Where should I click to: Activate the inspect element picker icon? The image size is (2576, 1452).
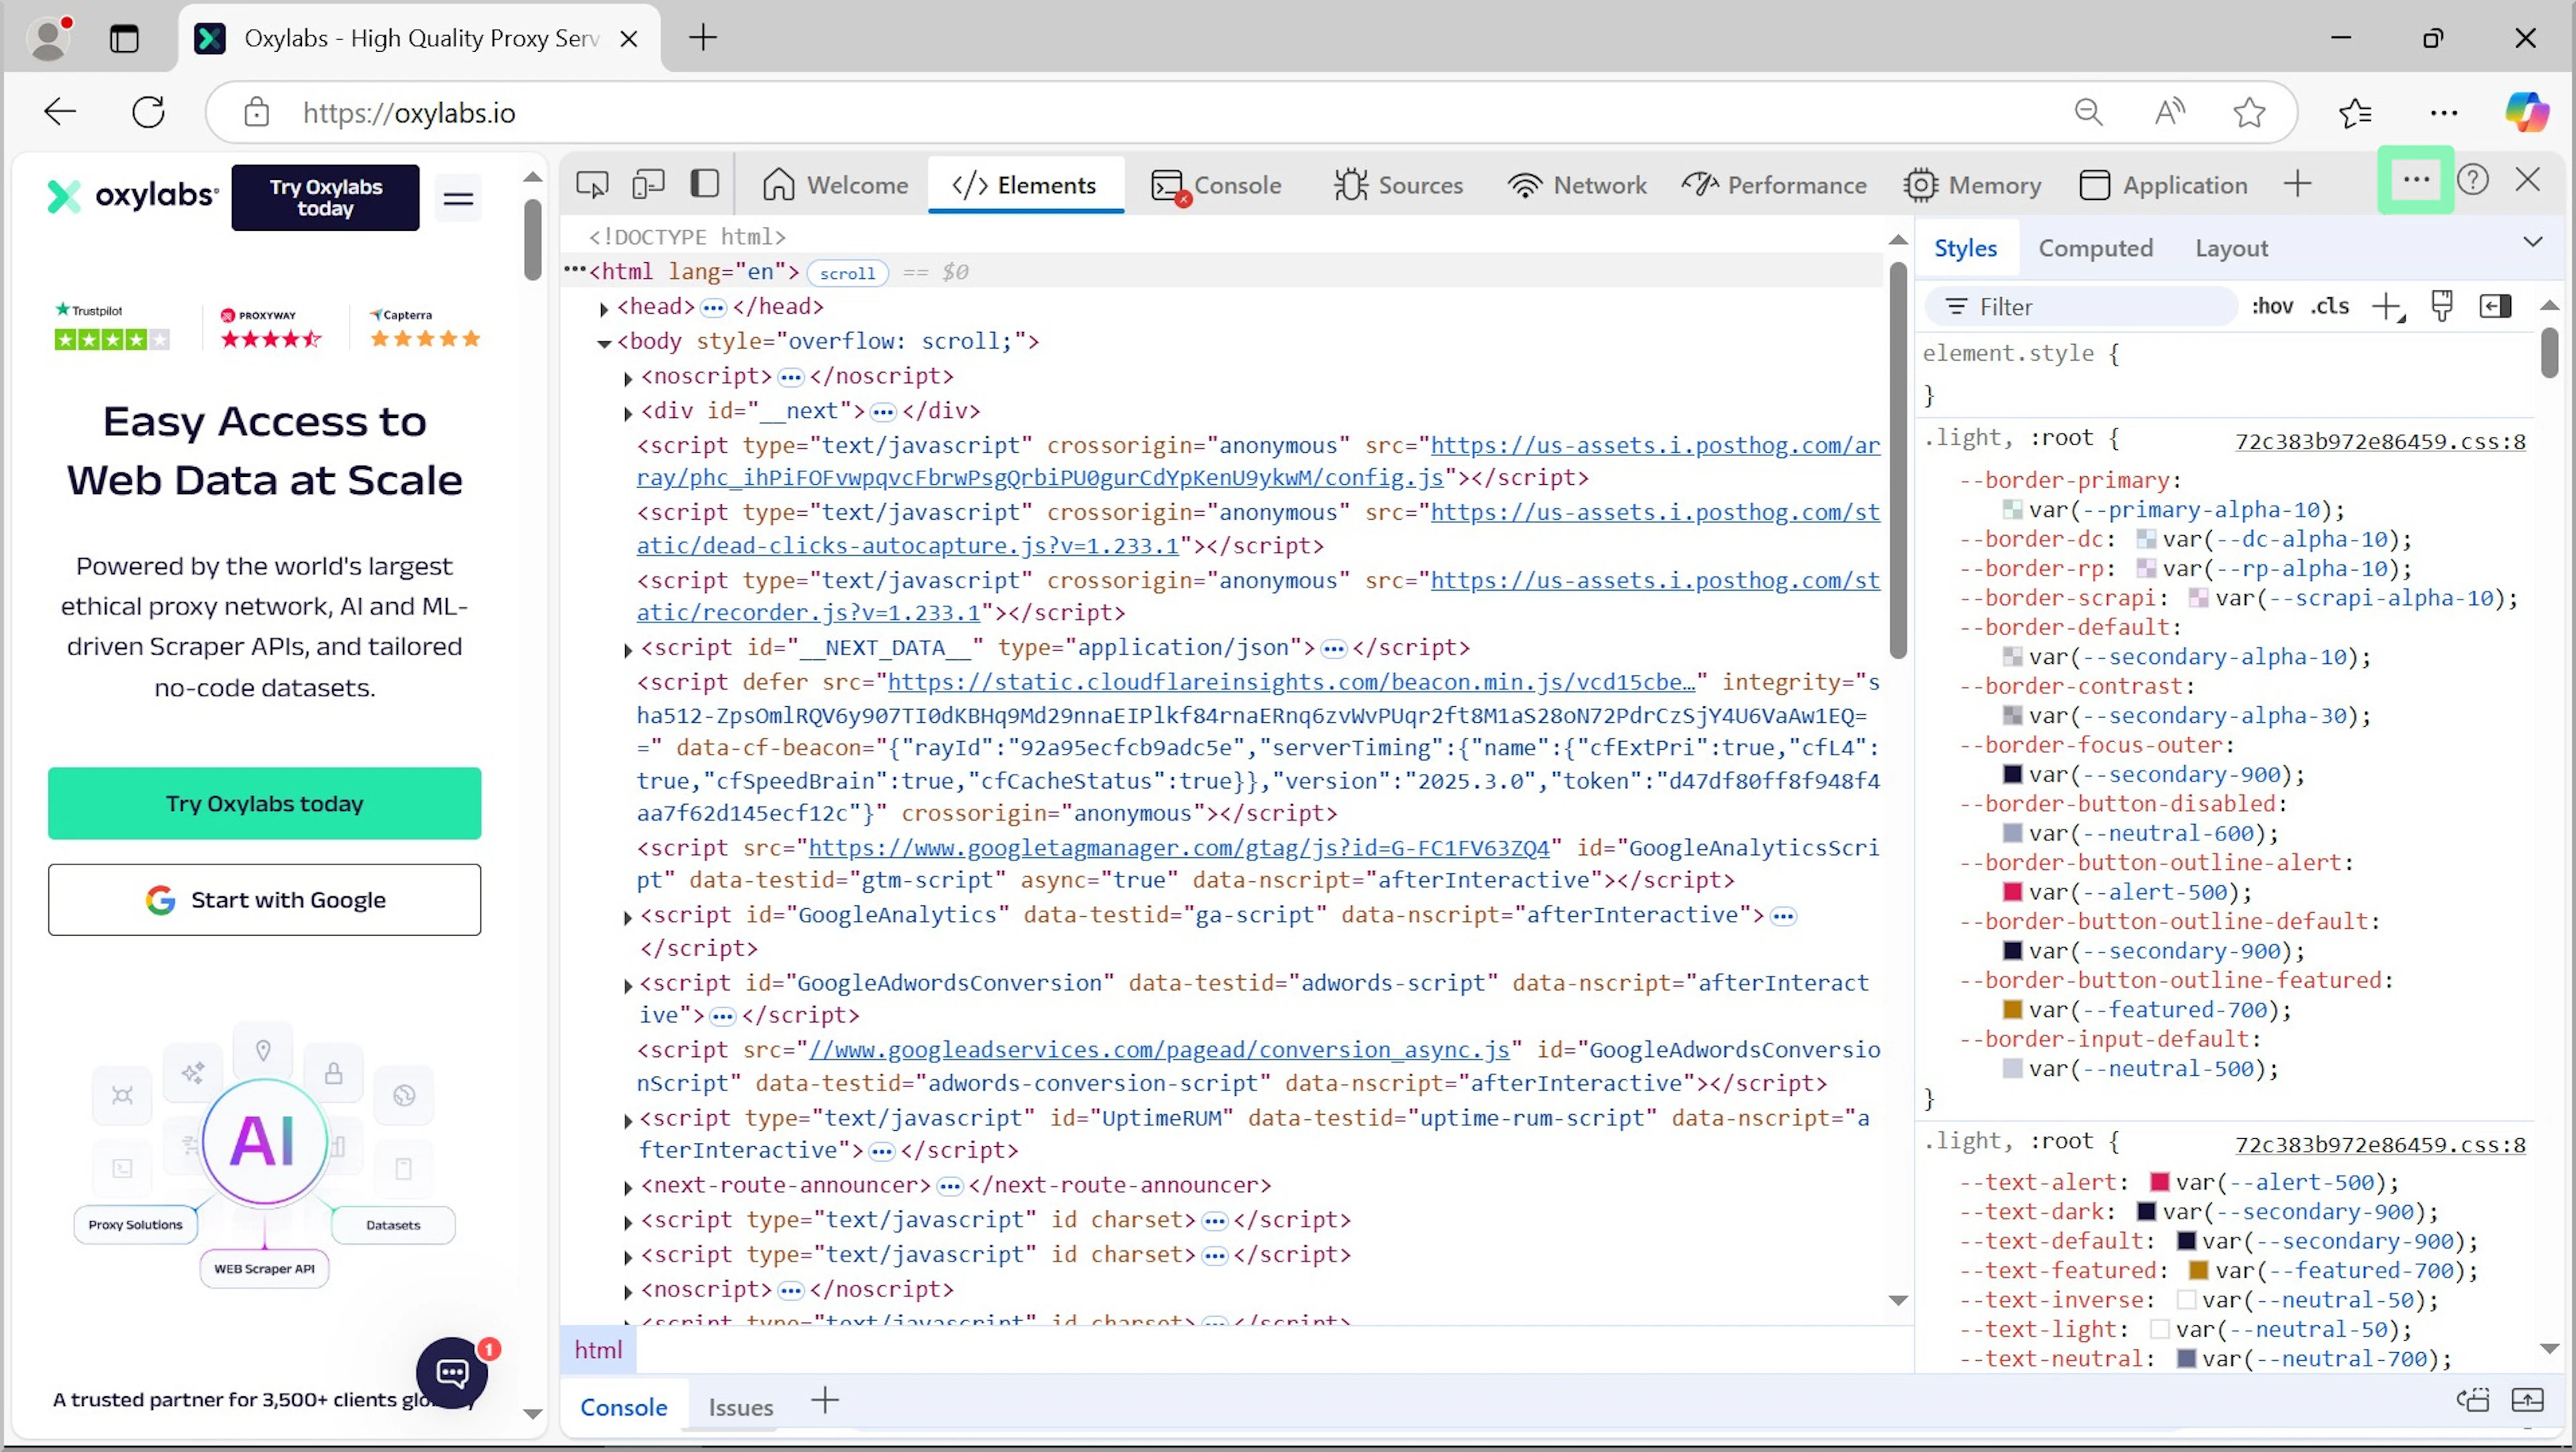(x=592, y=185)
